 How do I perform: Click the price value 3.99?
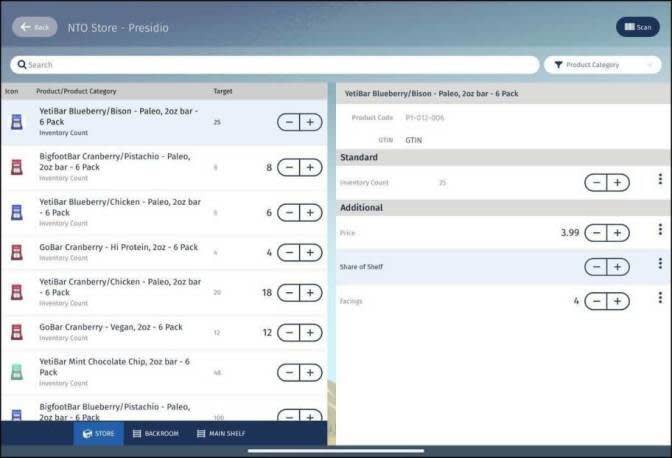(x=570, y=233)
